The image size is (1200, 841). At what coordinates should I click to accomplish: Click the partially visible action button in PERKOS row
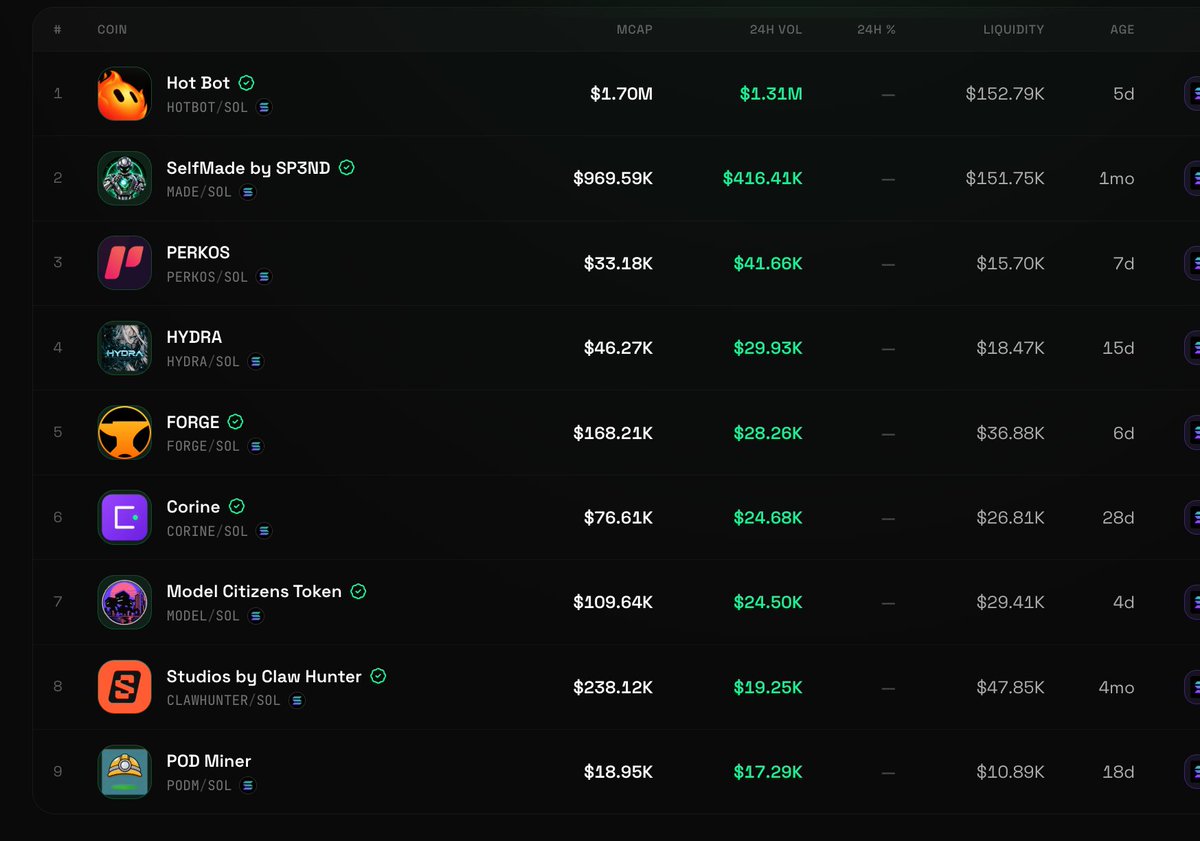pos(1192,263)
